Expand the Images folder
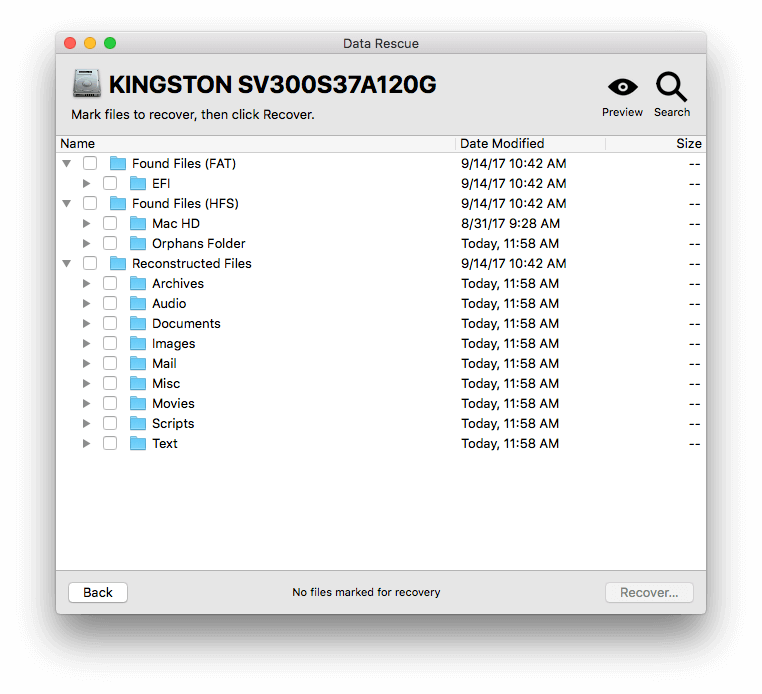Screen dimensions: 762x694 [87, 343]
